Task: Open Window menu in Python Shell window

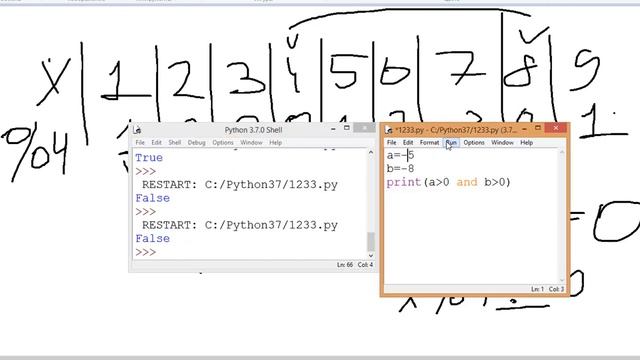Action: [251, 142]
